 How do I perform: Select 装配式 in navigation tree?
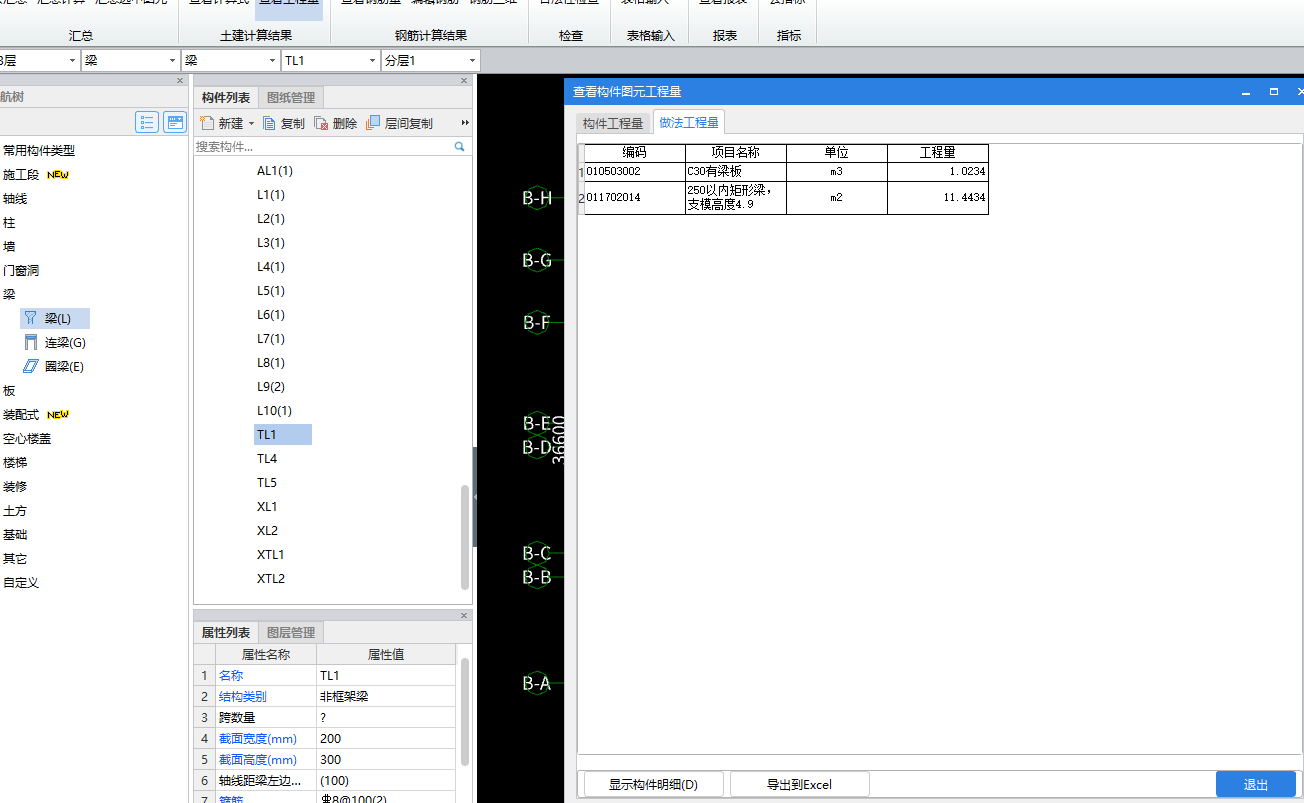pos(21,414)
